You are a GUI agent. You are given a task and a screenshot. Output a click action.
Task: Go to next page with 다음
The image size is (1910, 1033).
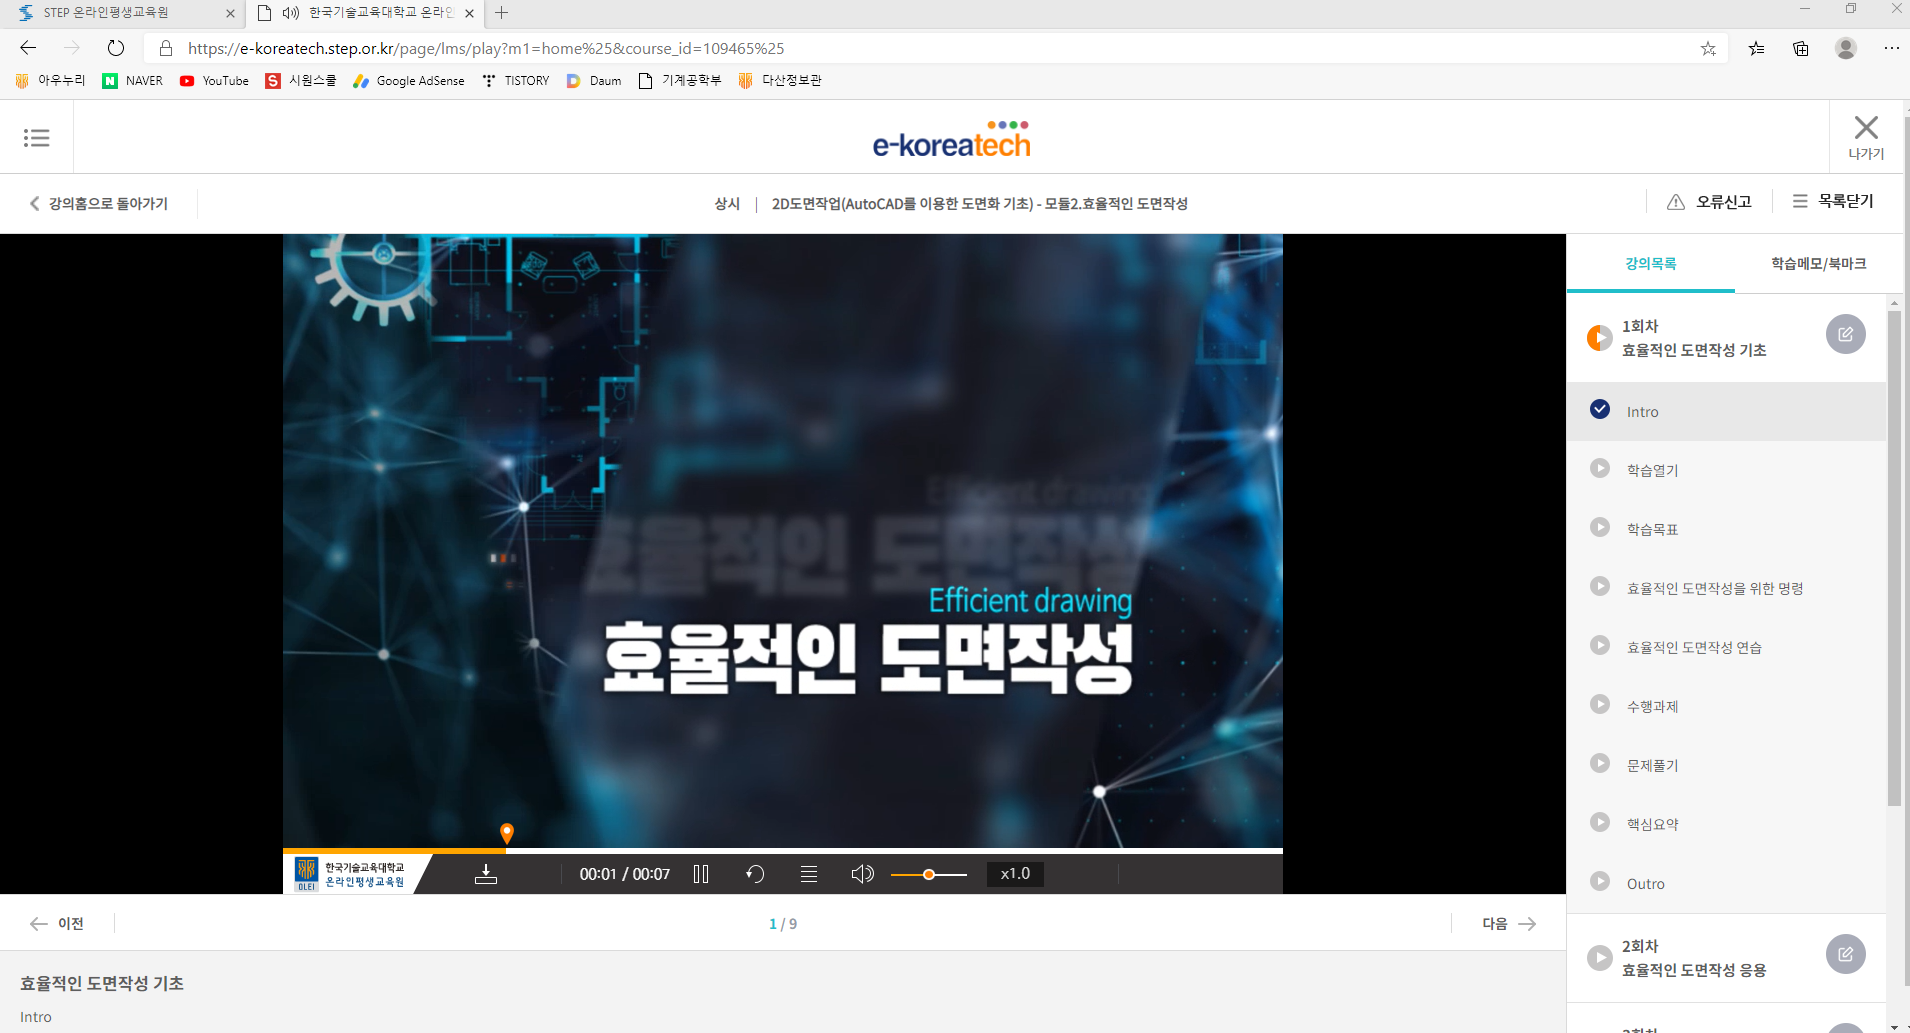[1509, 923]
